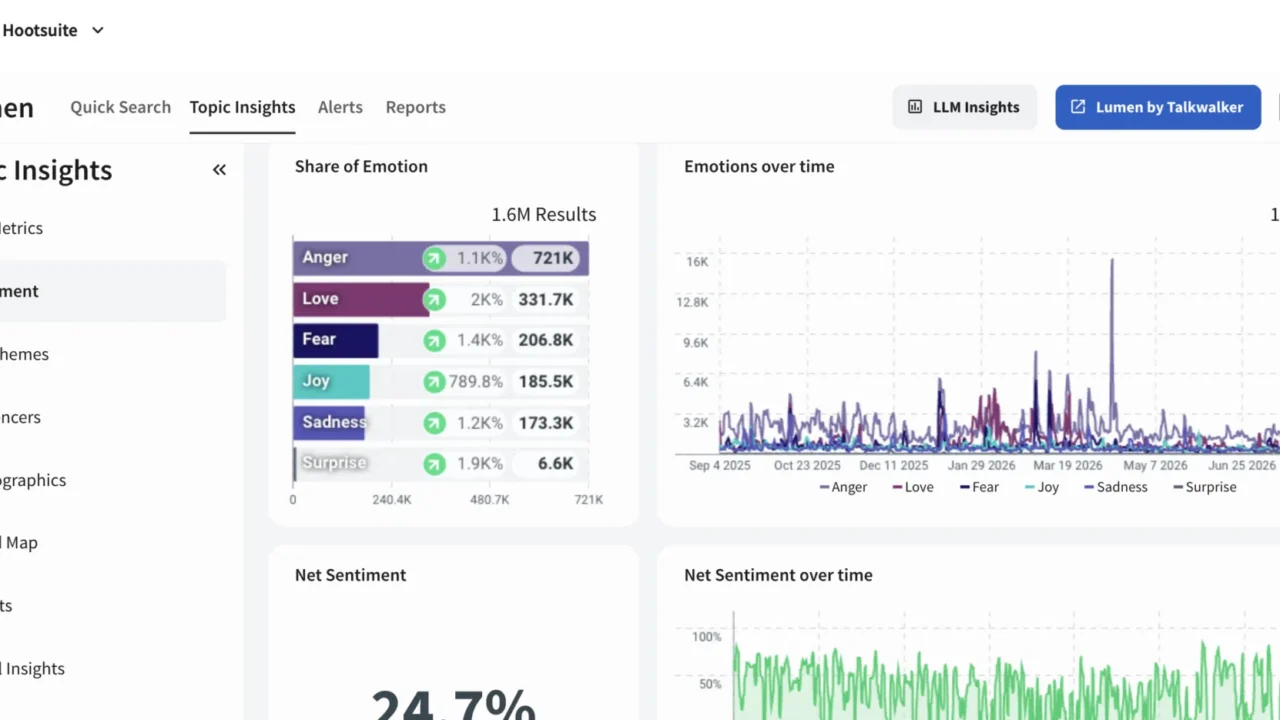Click the dark blue Fear bar
1280x720 pixels.
click(x=335, y=340)
